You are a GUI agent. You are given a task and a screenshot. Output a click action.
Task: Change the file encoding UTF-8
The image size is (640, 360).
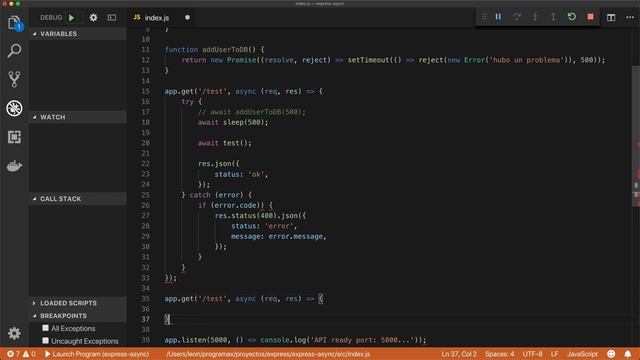click(x=533, y=354)
